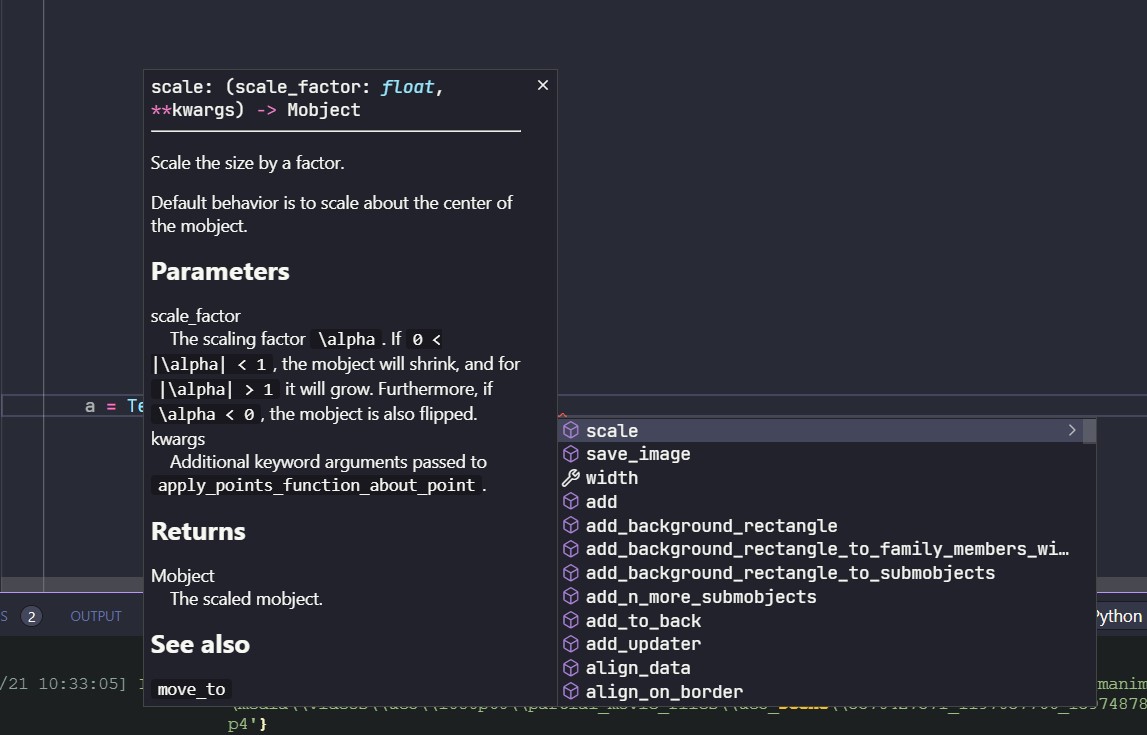This screenshot has height=735, width=1147.
Task: Click the suggestion list scrollbar thumb
Action: coord(1089,431)
